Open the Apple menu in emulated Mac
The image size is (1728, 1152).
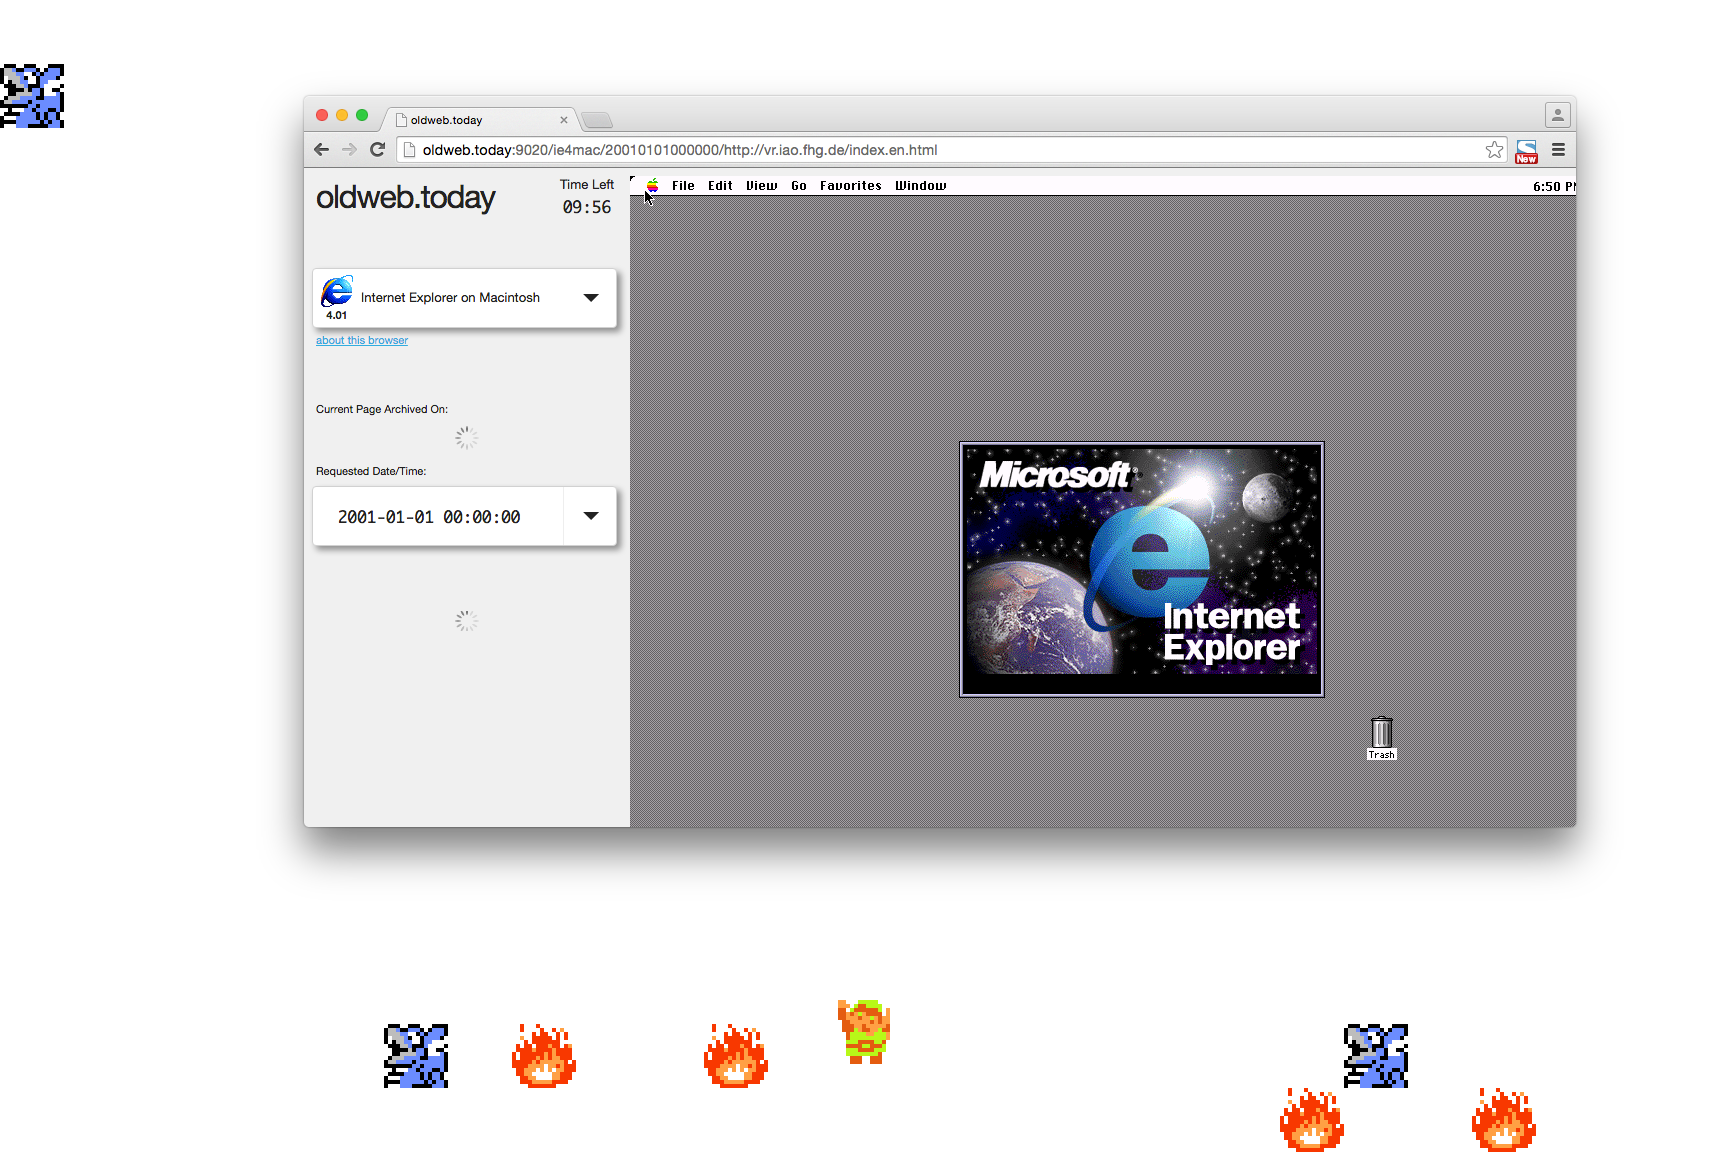pos(653,186)
